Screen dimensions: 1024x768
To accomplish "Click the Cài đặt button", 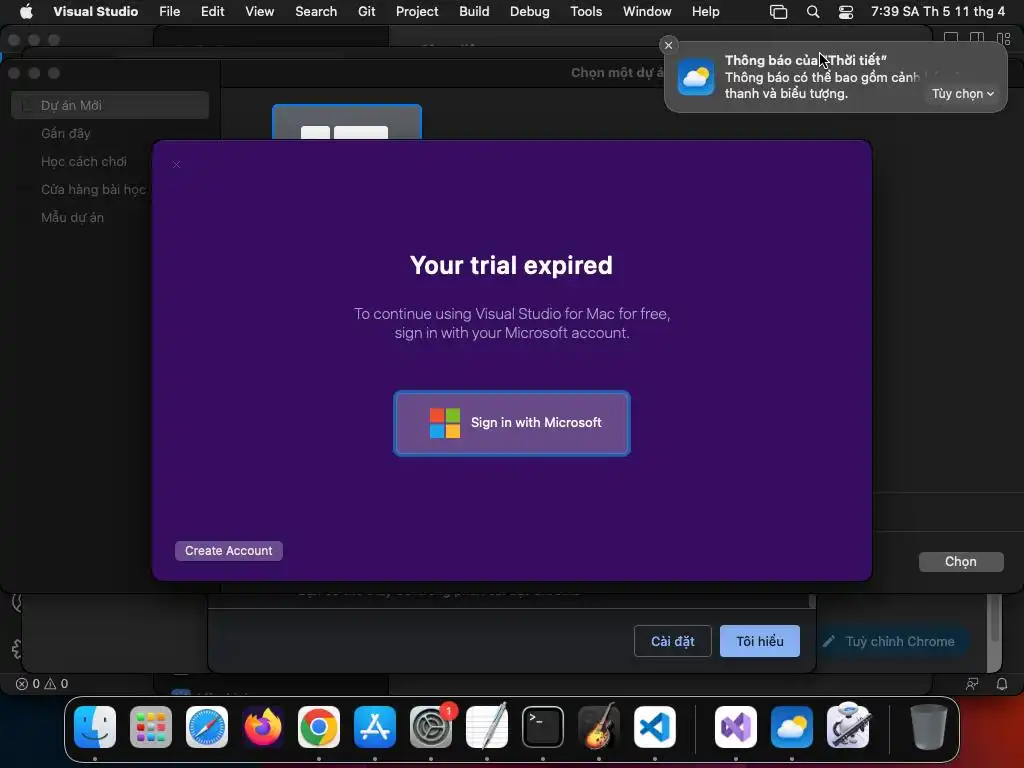I will tap(673, 641).
